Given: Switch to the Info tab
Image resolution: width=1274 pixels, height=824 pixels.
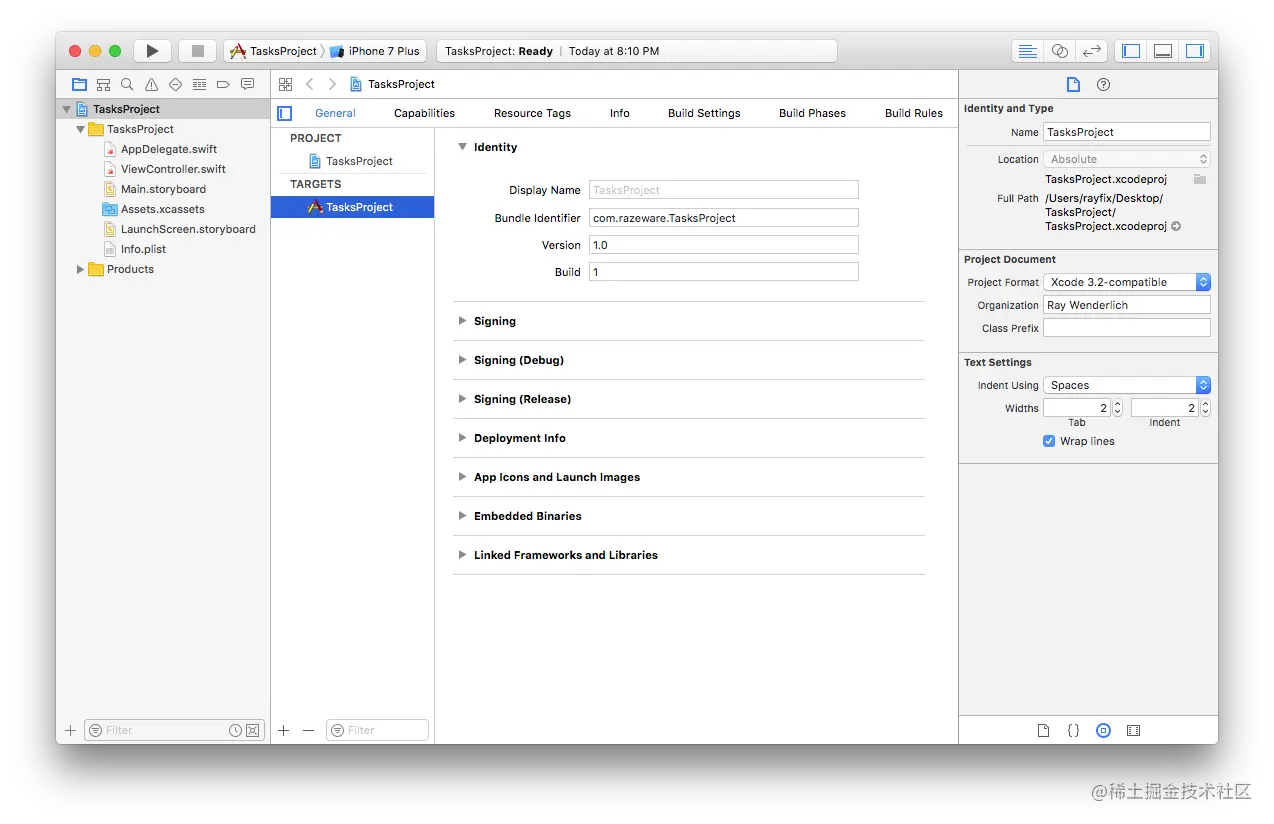Looking at the screenshot, I should tap(620, 113).
